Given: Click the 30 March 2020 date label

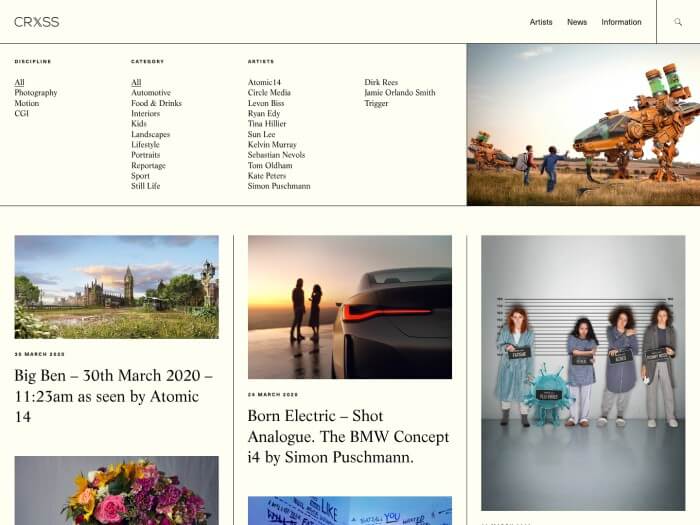Looking at the screenshot, I should 40,354.
